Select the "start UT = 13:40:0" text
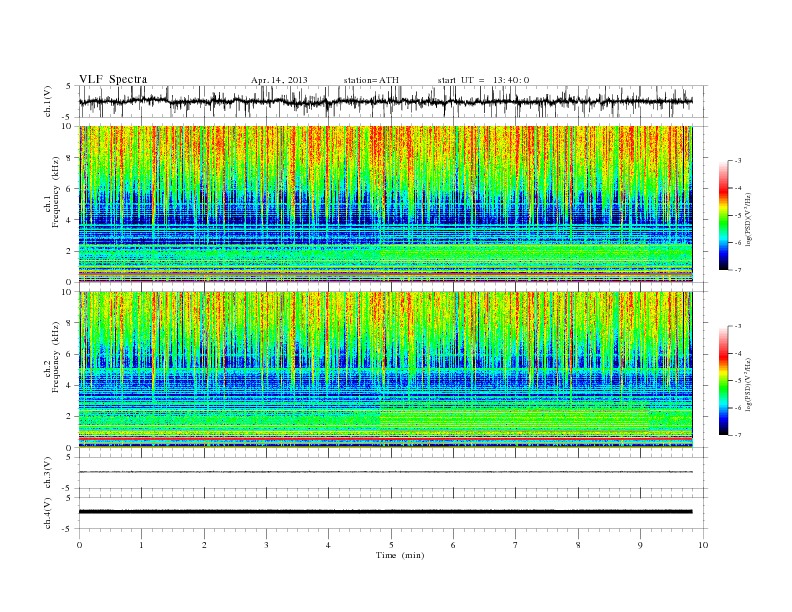 pyautogui.click(x=483, y=80)
